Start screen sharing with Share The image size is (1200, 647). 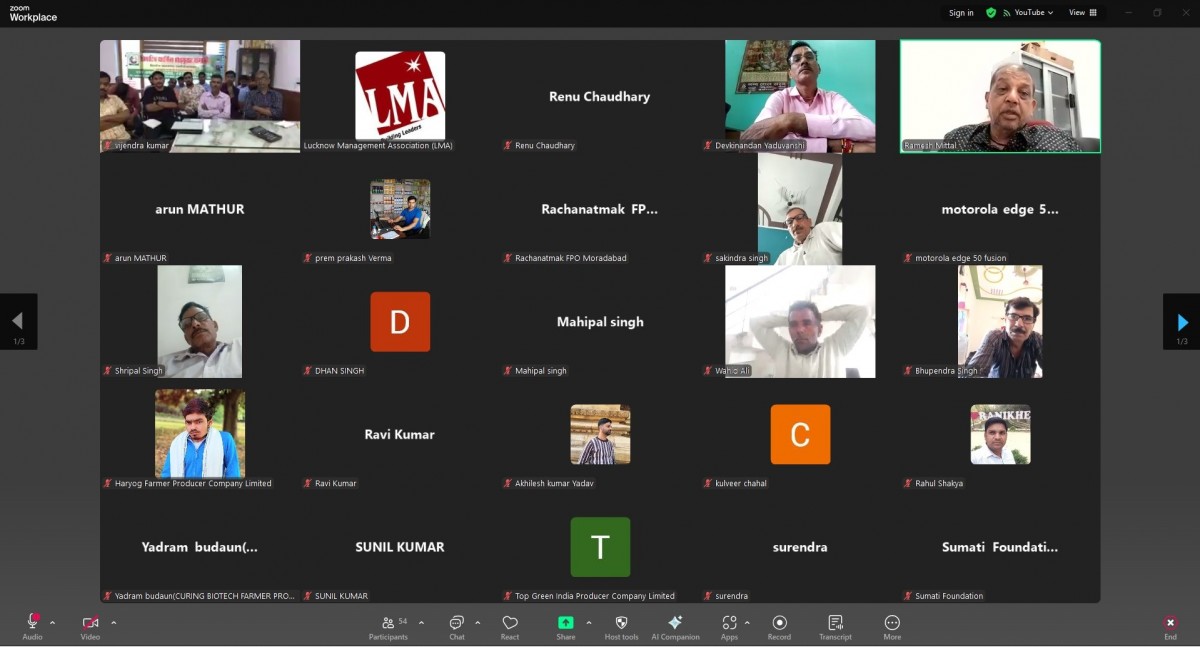click(x=566, y=626)
